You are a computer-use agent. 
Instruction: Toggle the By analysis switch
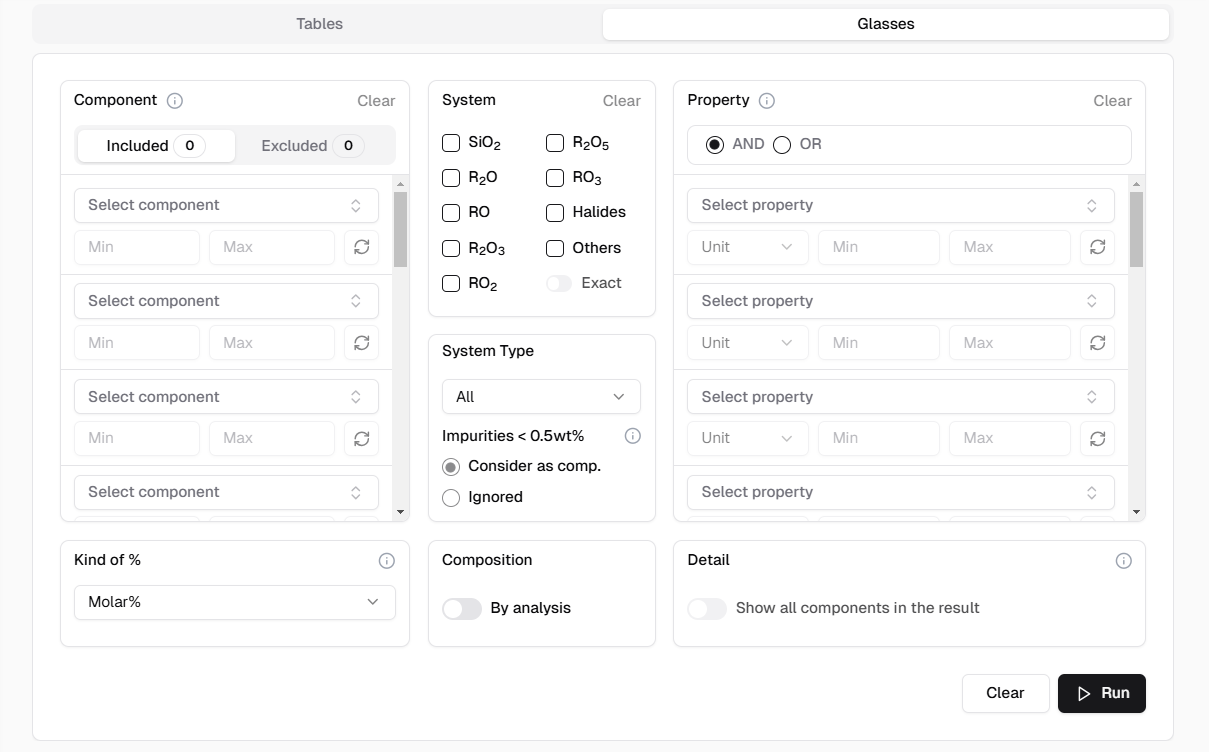tap(462, 608)
